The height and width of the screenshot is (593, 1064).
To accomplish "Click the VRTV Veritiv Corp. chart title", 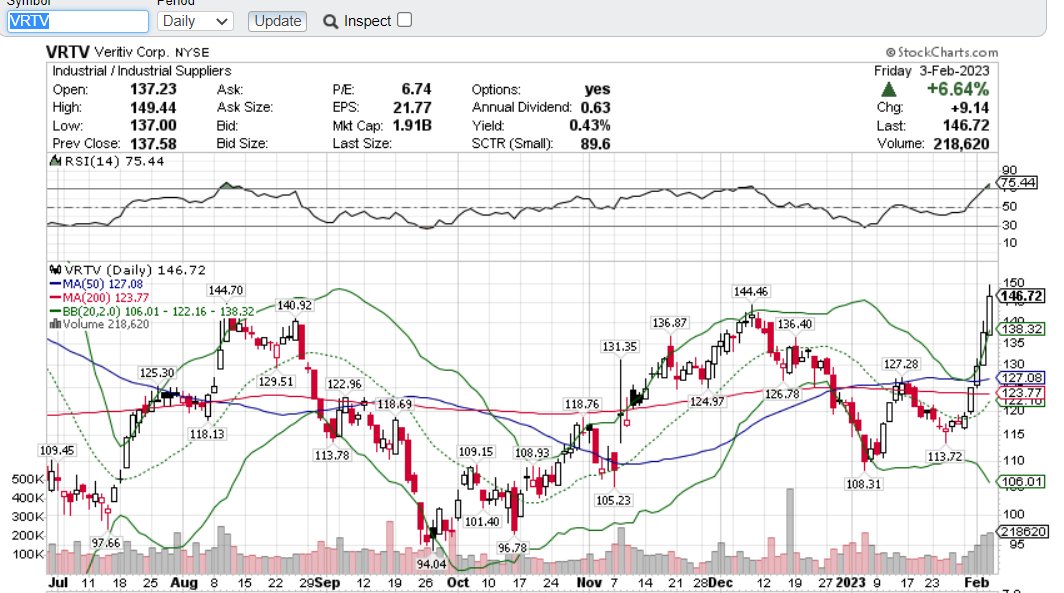I will pyautogui.click(x=128, y=52).
